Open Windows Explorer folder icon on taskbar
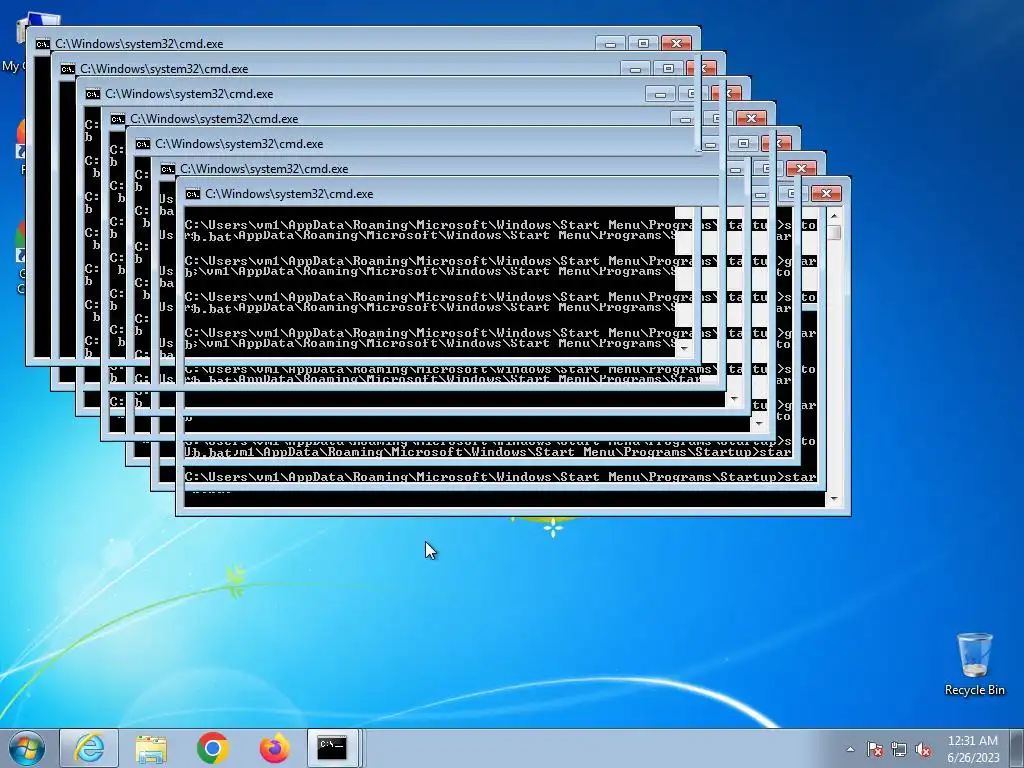1024x768 pixels. pyautogui.click(x=151, y=748)
